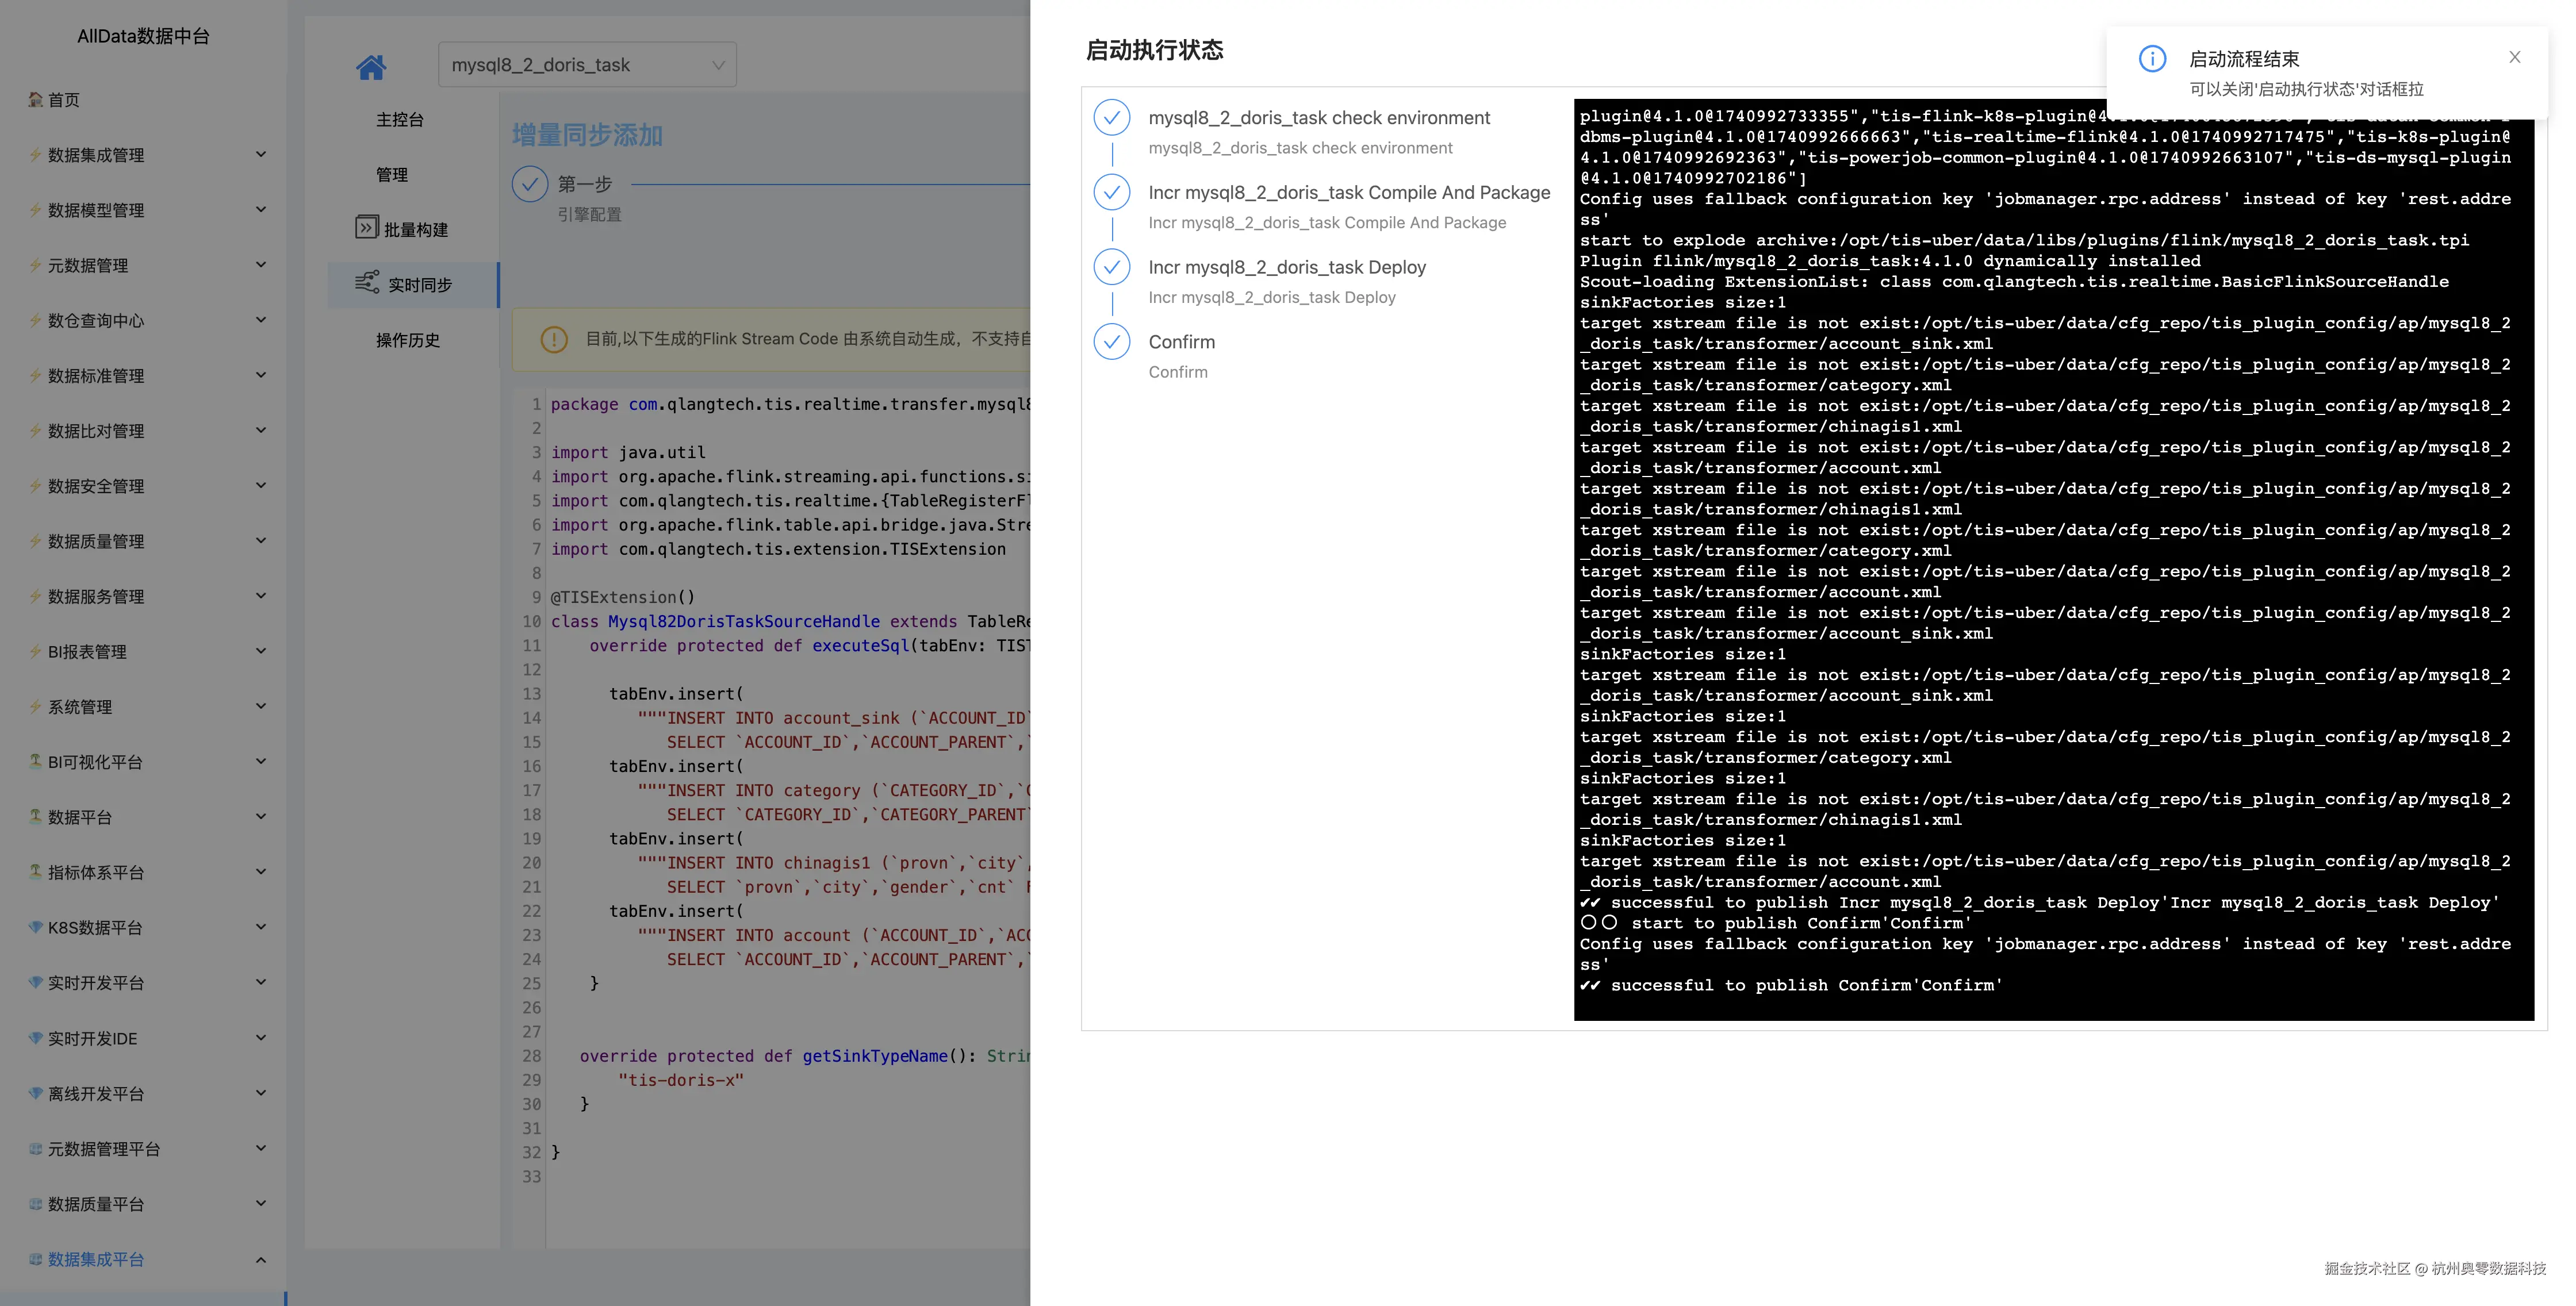Open the 首页 menu item

(x=63, y=100)
